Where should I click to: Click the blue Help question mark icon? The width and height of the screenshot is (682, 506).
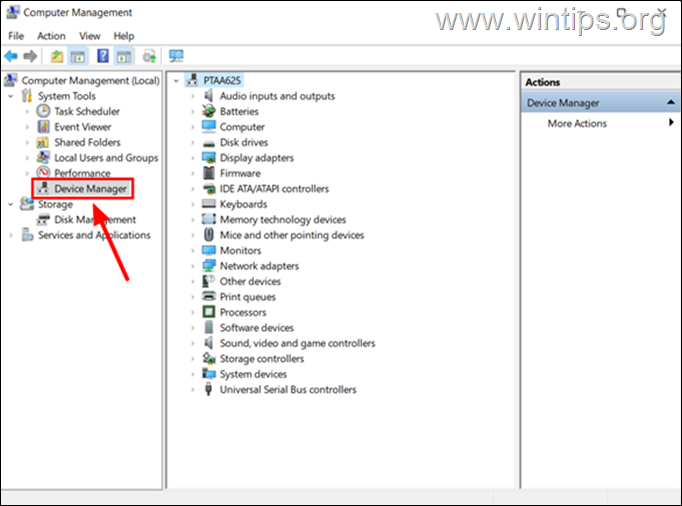[103, 56]
